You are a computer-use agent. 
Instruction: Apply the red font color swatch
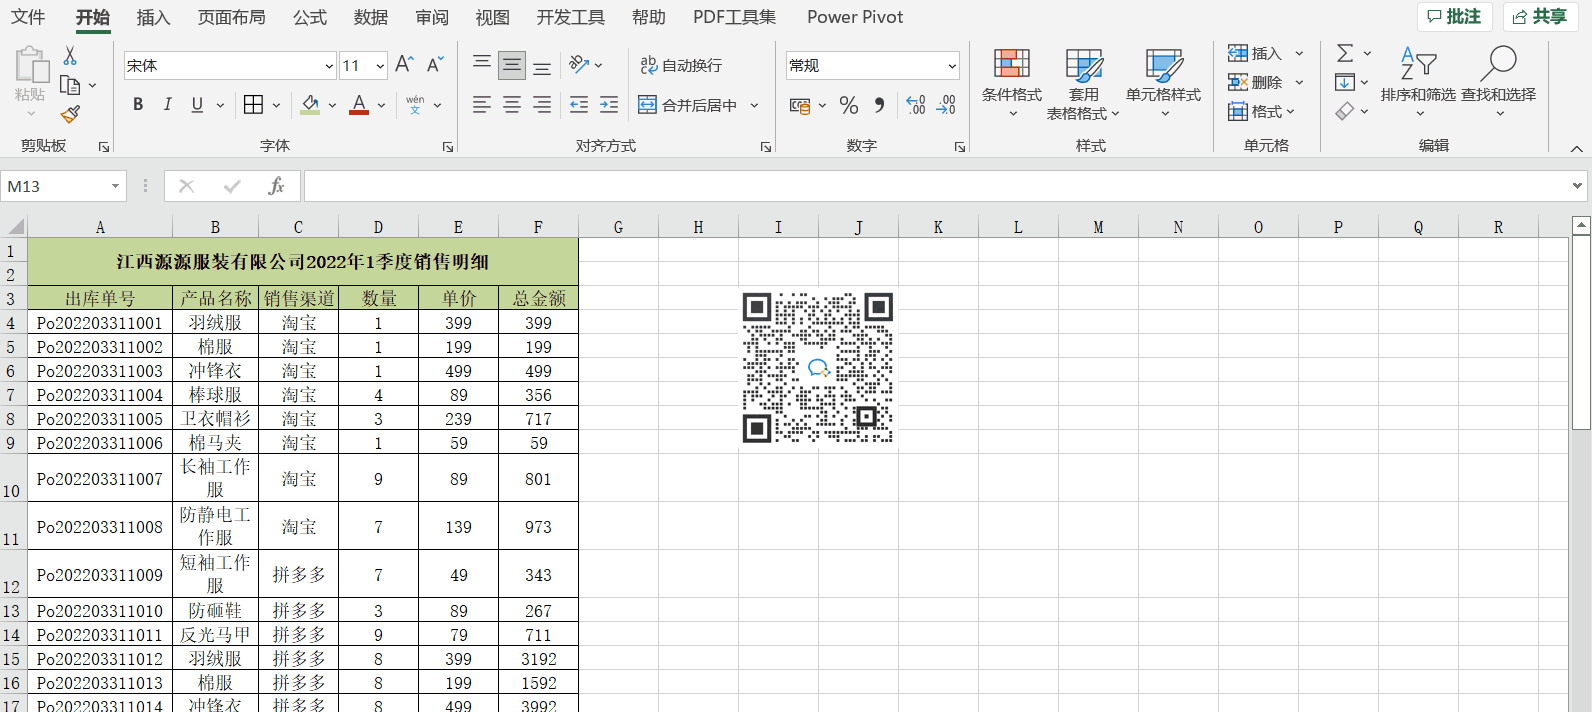coord(359,105)
